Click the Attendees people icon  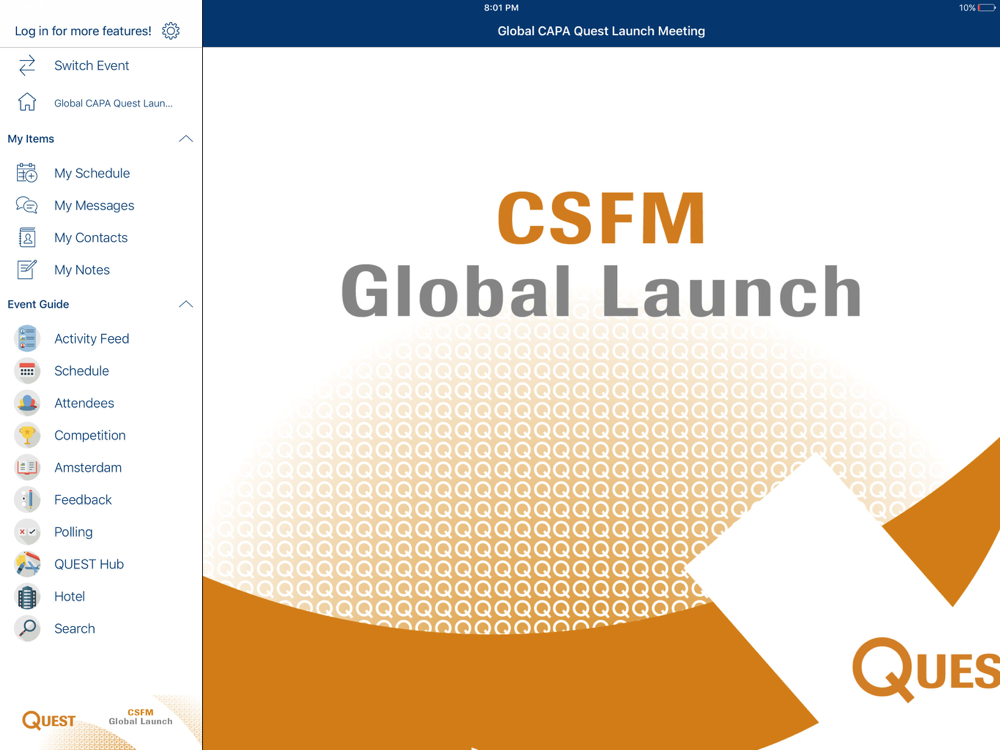[x=27, y=403]
